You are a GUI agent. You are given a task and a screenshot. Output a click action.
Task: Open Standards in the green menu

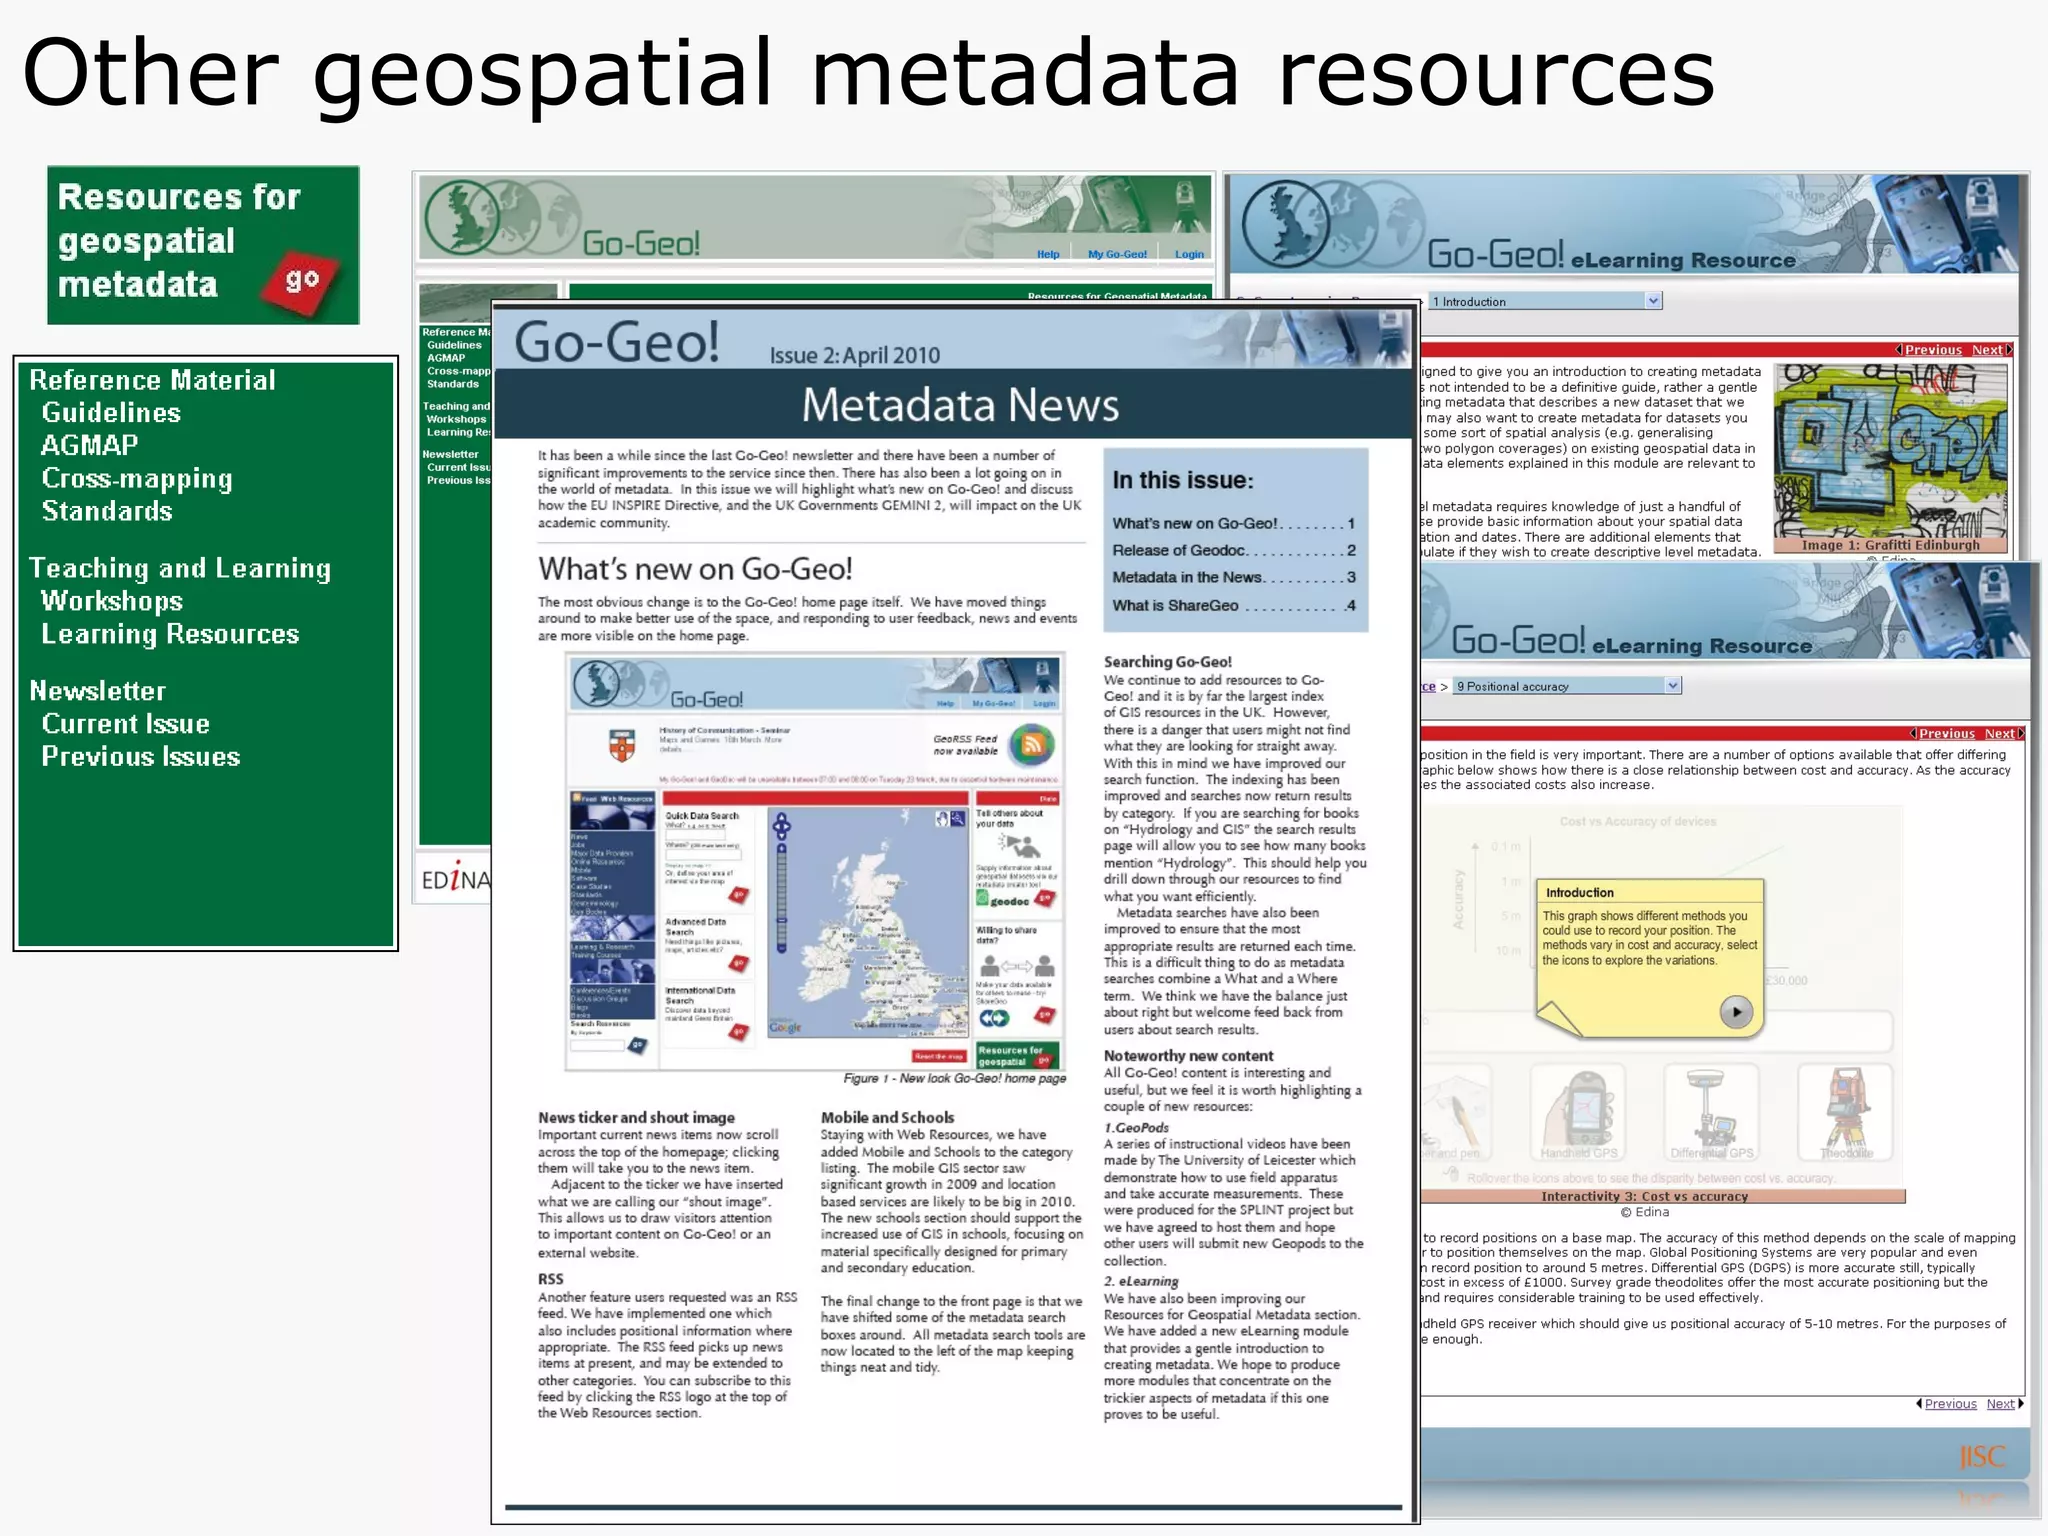[107, 511]
